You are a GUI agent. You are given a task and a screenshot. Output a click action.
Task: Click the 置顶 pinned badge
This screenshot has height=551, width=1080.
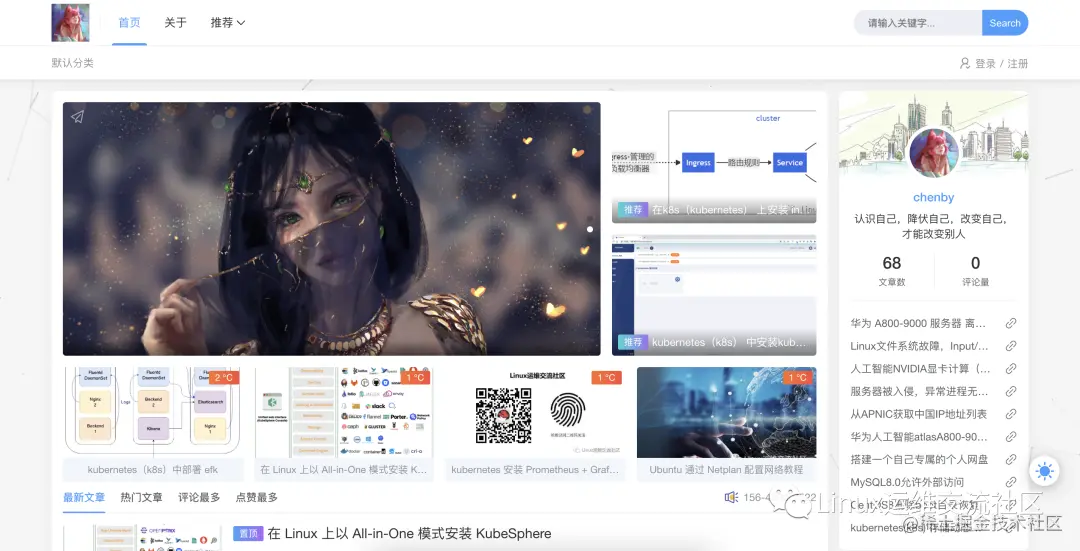[248, 534]
